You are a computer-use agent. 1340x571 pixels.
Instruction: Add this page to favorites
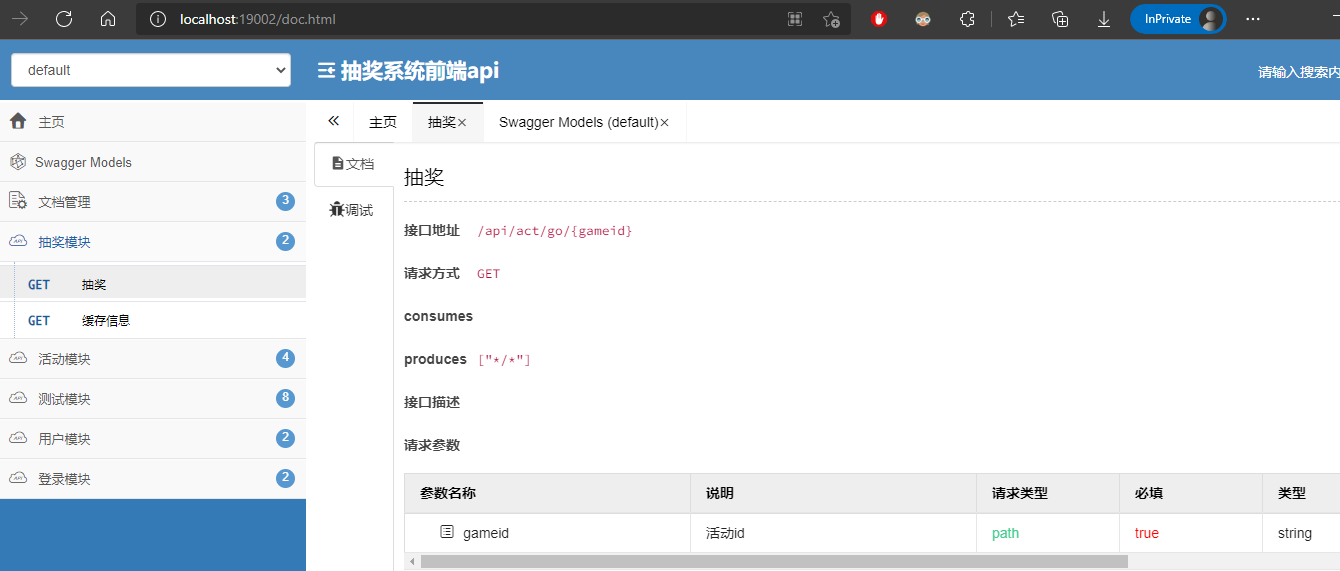click(x=831, y=19)
